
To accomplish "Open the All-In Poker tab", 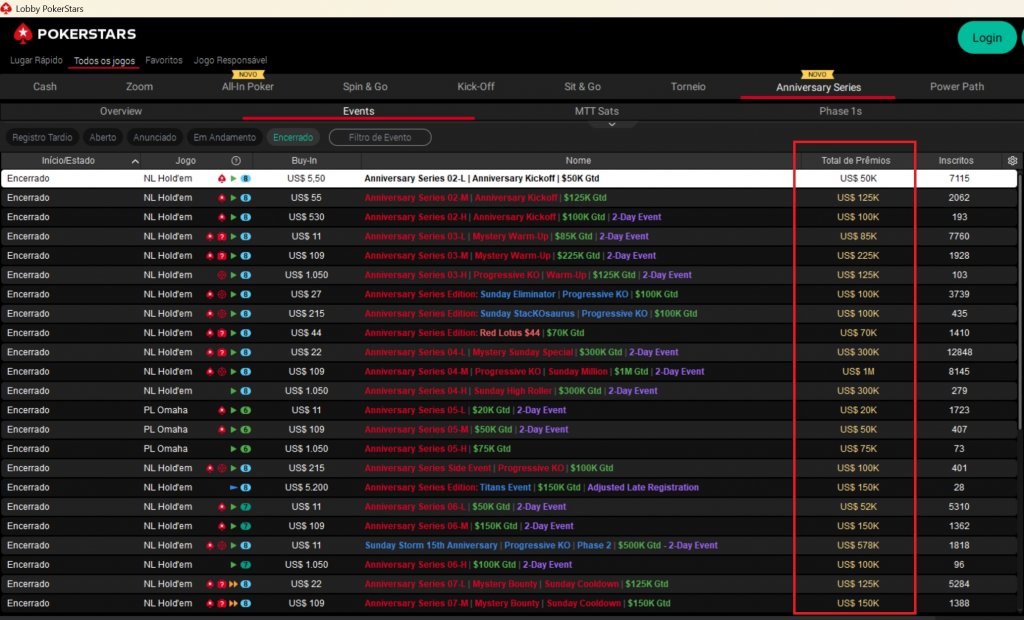I will [248, 86].
